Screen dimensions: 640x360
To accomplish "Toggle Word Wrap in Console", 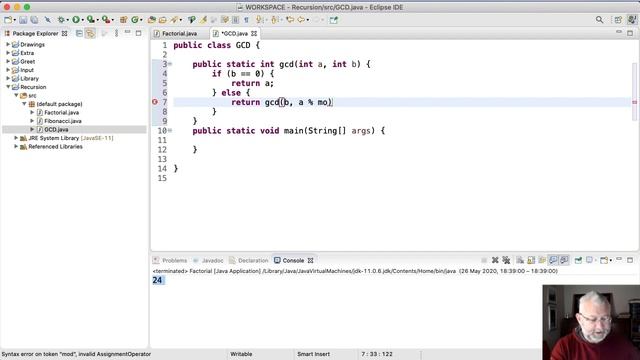I will (542, 260).
